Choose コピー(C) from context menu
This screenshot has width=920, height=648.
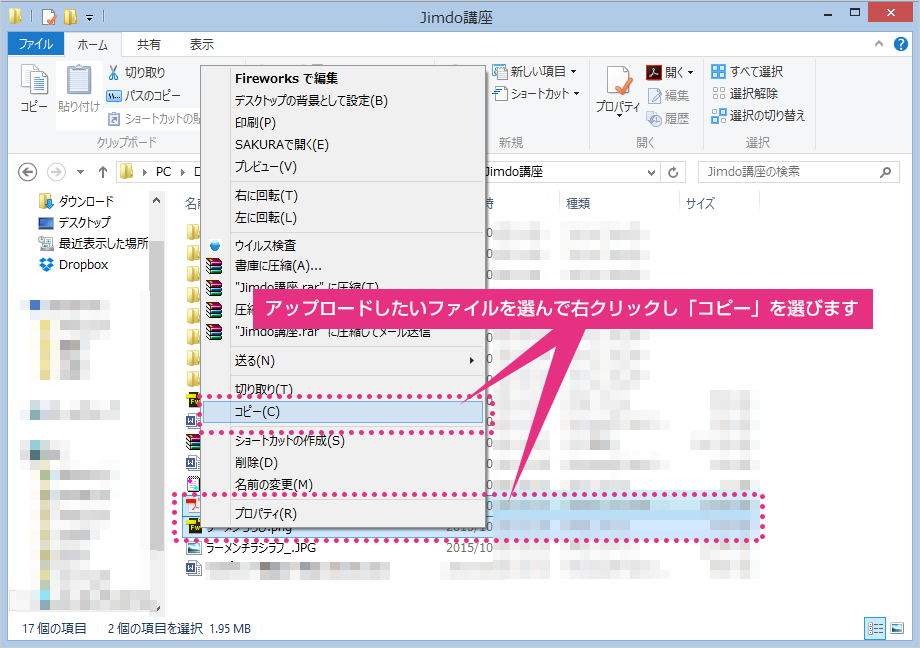pos(343,412)
